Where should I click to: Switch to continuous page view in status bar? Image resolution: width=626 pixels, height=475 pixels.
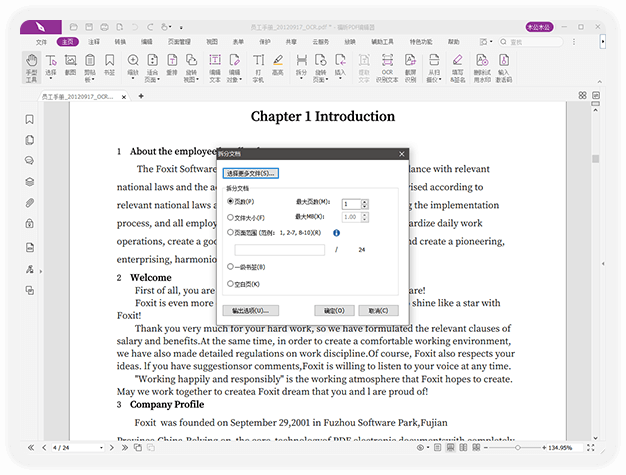coord(450,448)
